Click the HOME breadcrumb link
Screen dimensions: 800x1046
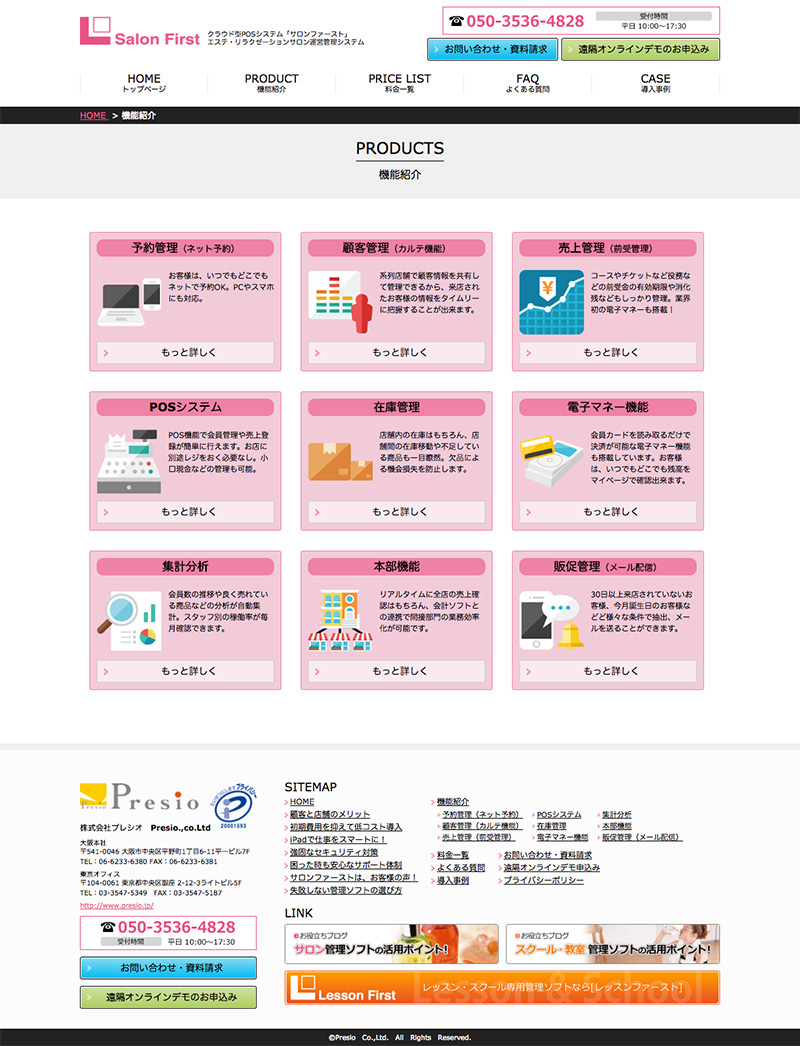[93, 116]
